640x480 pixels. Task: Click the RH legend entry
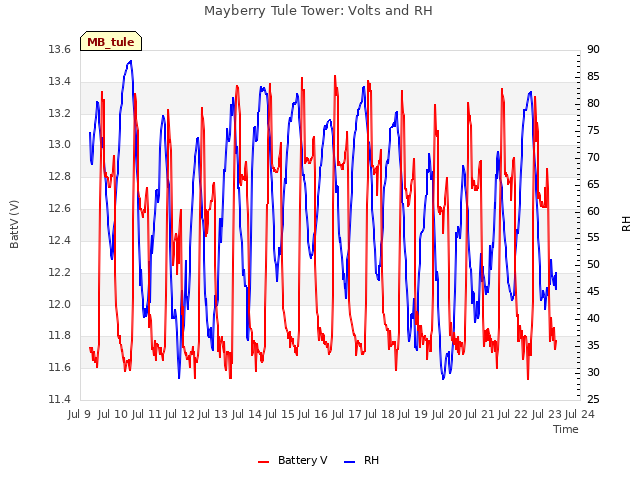362,460
